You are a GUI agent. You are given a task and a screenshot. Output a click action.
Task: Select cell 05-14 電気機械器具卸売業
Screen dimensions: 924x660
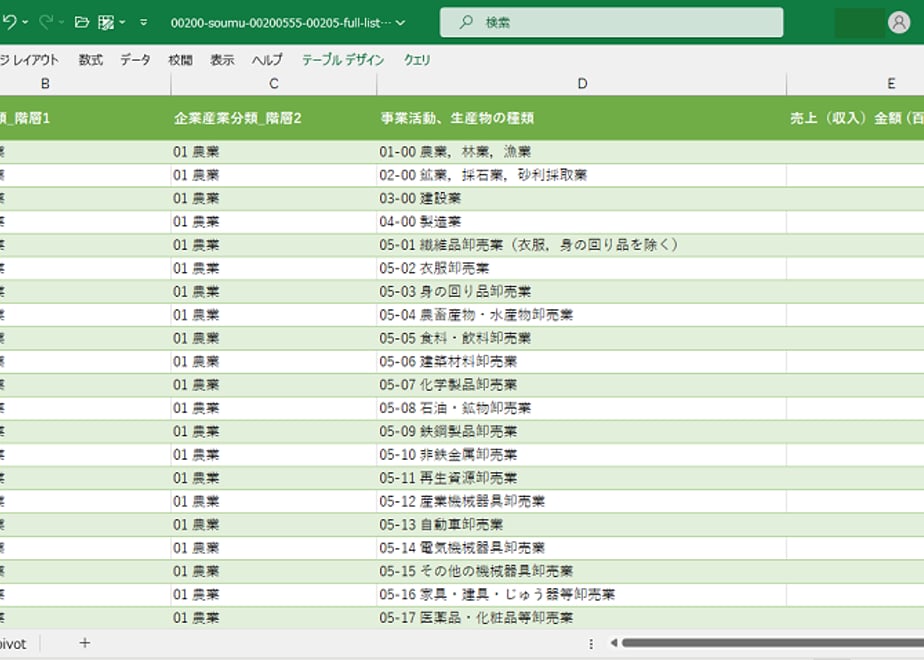point(582,547)
